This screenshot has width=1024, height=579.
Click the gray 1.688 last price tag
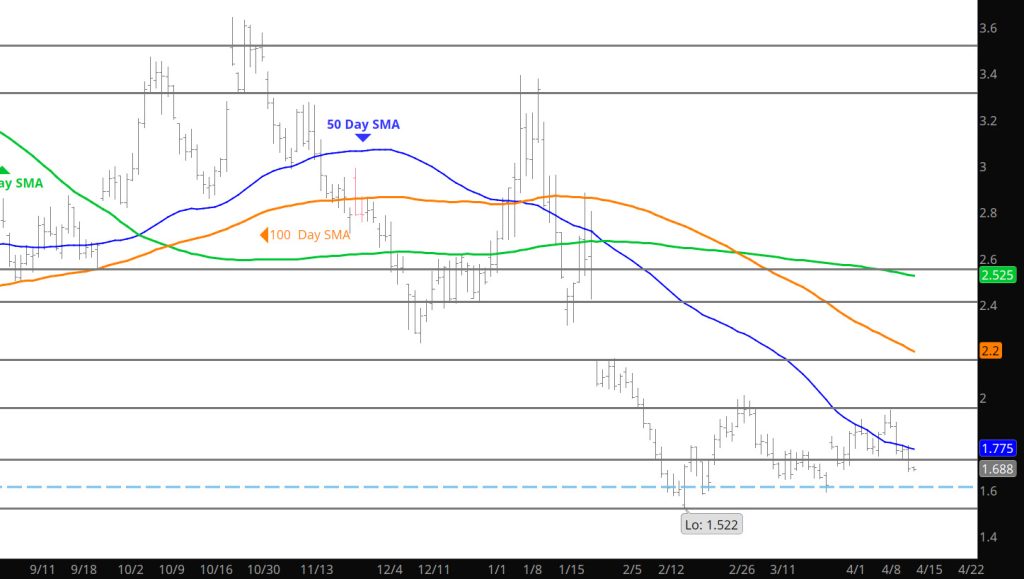coord(998,468)
